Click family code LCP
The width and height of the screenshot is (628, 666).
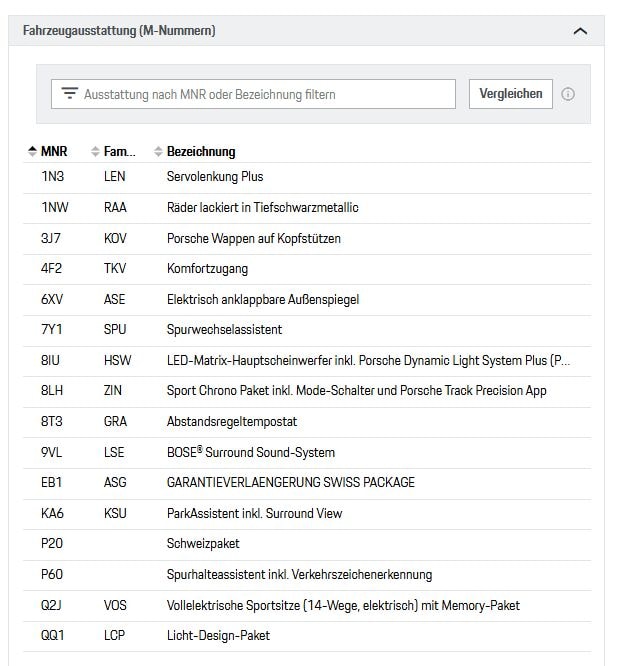pyautogui.click(x=114, y=635)
